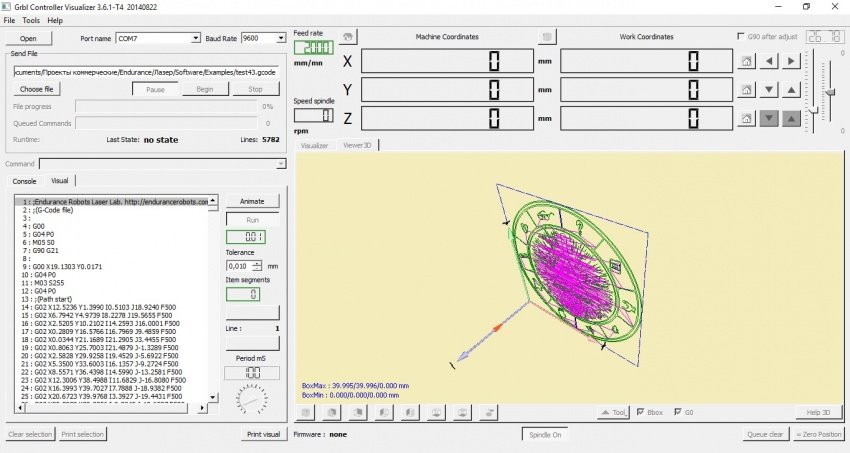Image resolution: width=850 pixels, height=453 pixels.
Task: Open the File menu
Action: [9, 20]
